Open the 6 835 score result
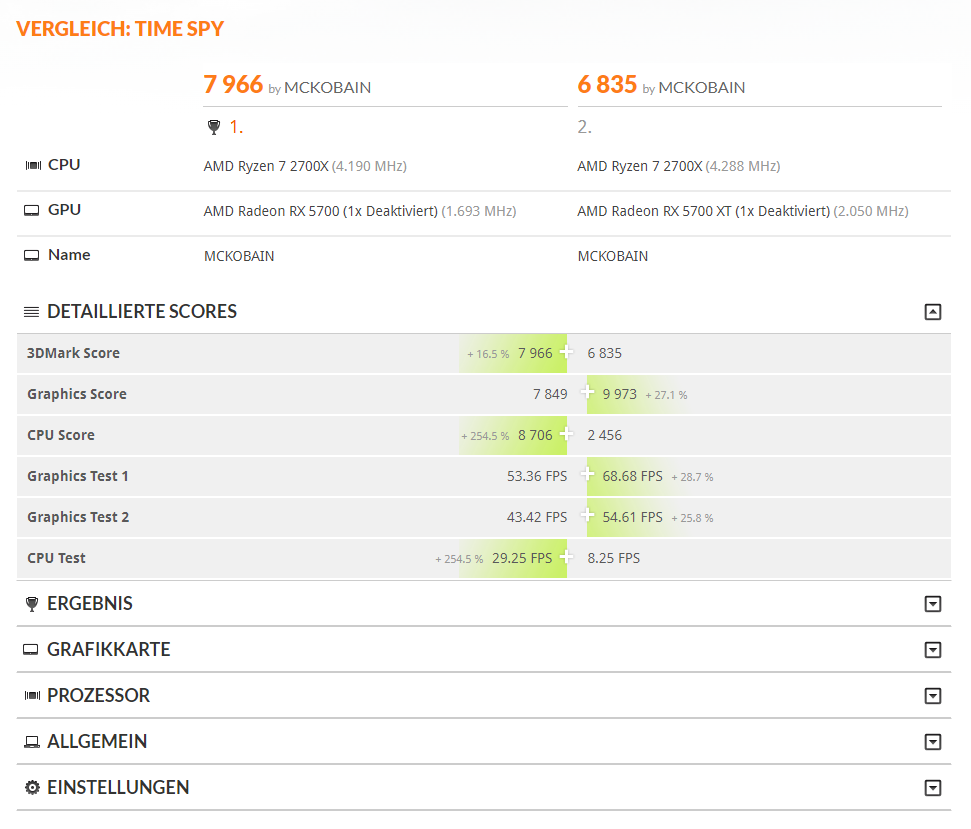 607,84
